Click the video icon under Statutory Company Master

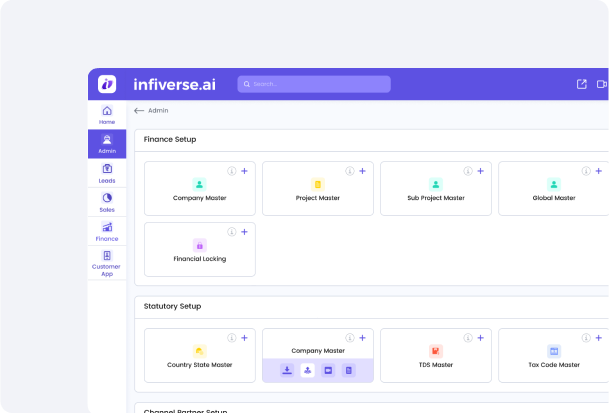(x=328, y=370)
